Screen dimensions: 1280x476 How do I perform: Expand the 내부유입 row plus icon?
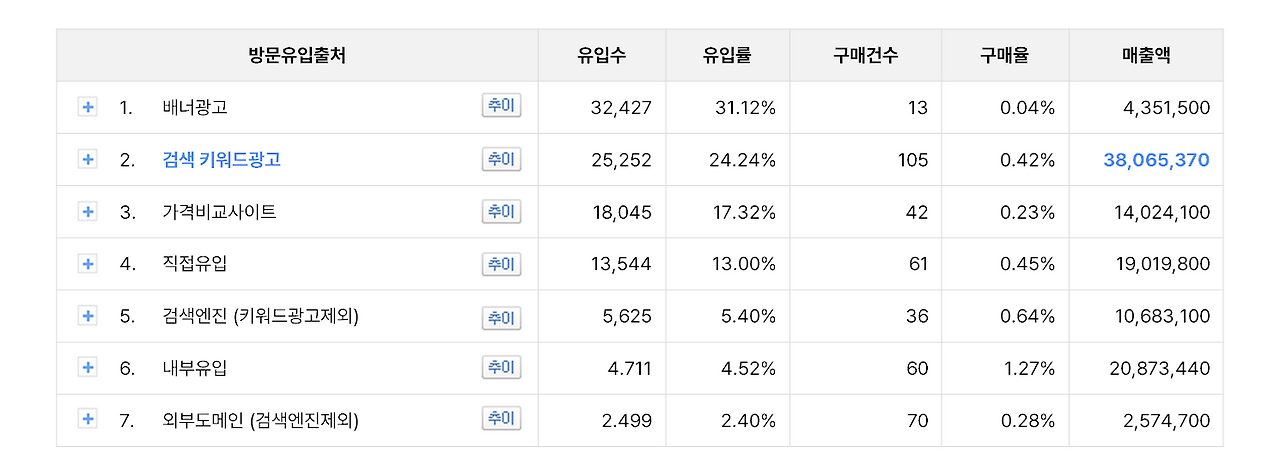tap(88, 368)
